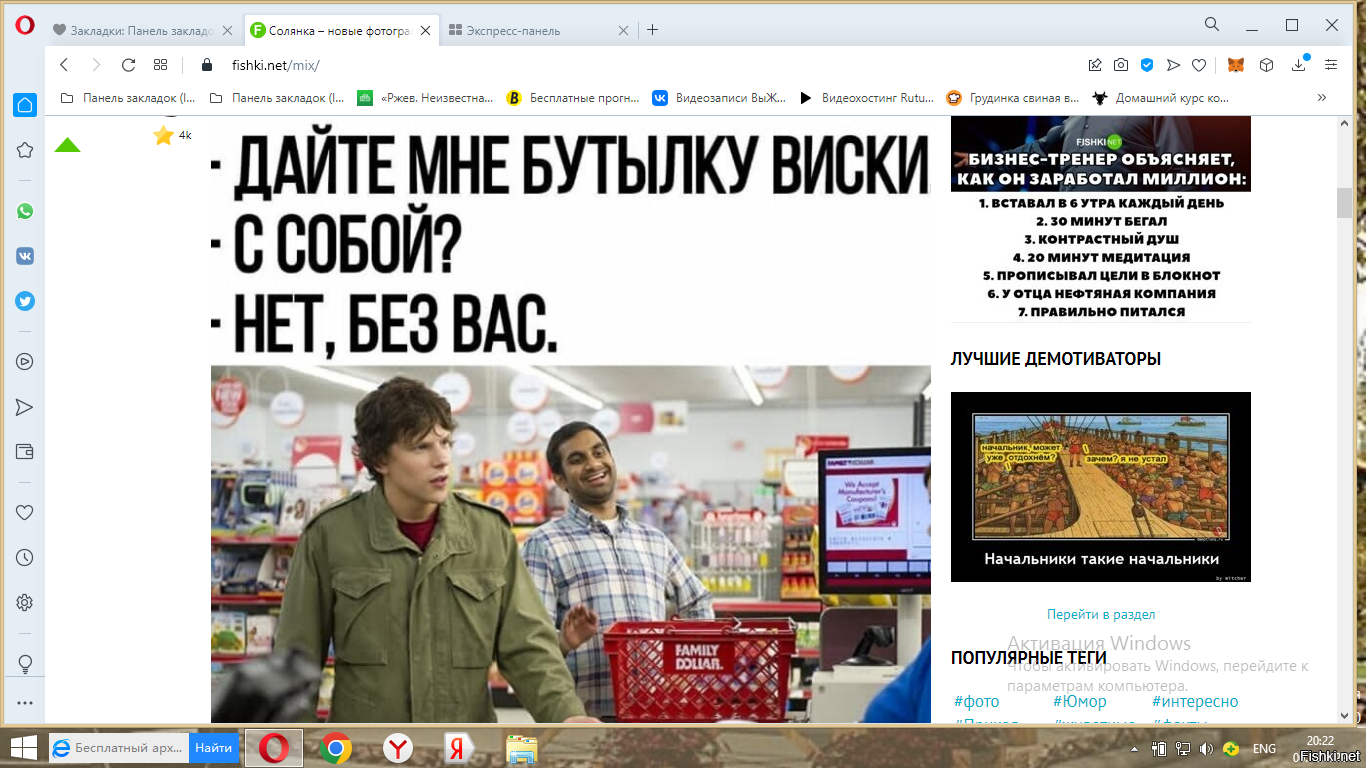
Task: Click the page vertical scrollbar thumb
Action: (x=1344, y=202)
